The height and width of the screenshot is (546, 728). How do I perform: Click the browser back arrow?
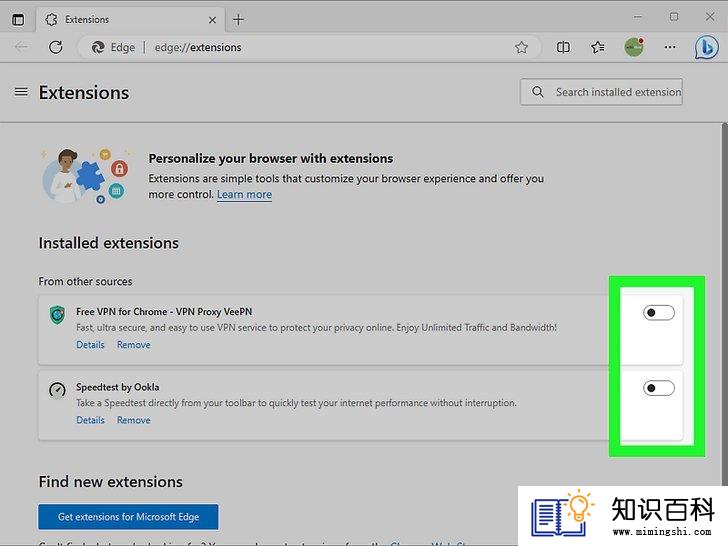click(21, 47)
